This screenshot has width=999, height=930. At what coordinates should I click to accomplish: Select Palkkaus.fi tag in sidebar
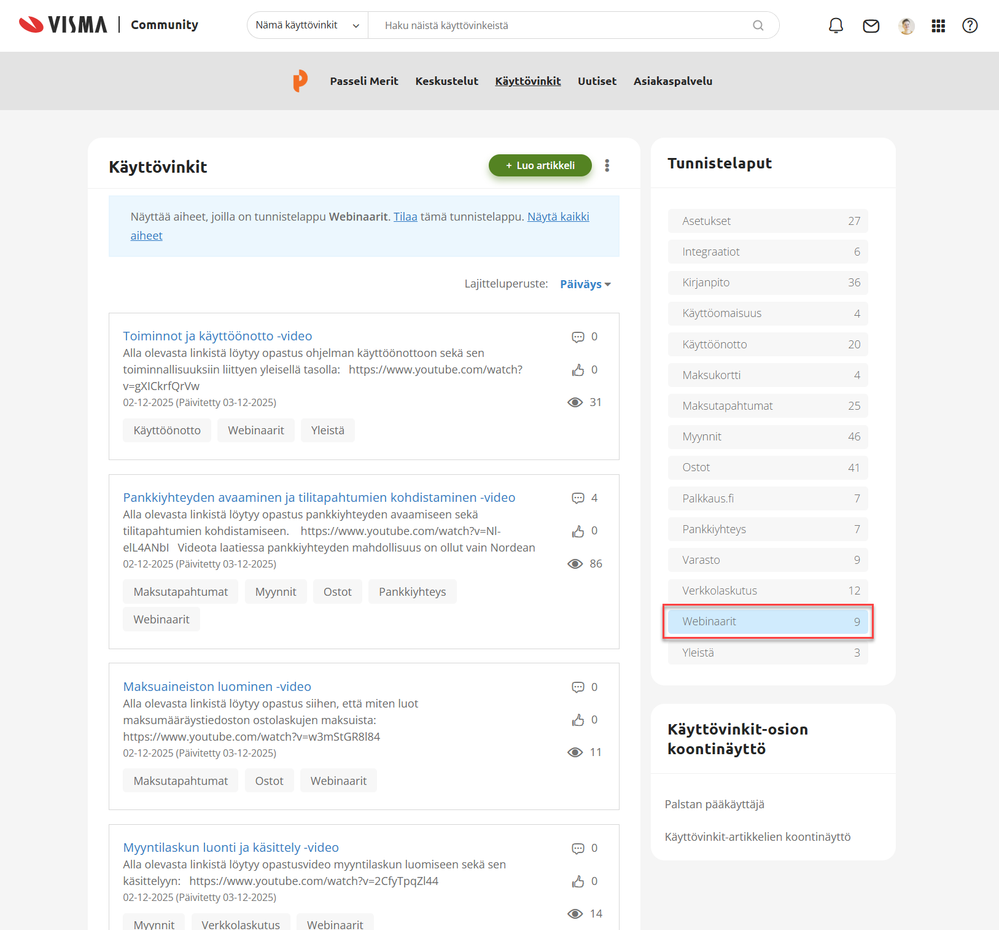(x=768, y=498)
